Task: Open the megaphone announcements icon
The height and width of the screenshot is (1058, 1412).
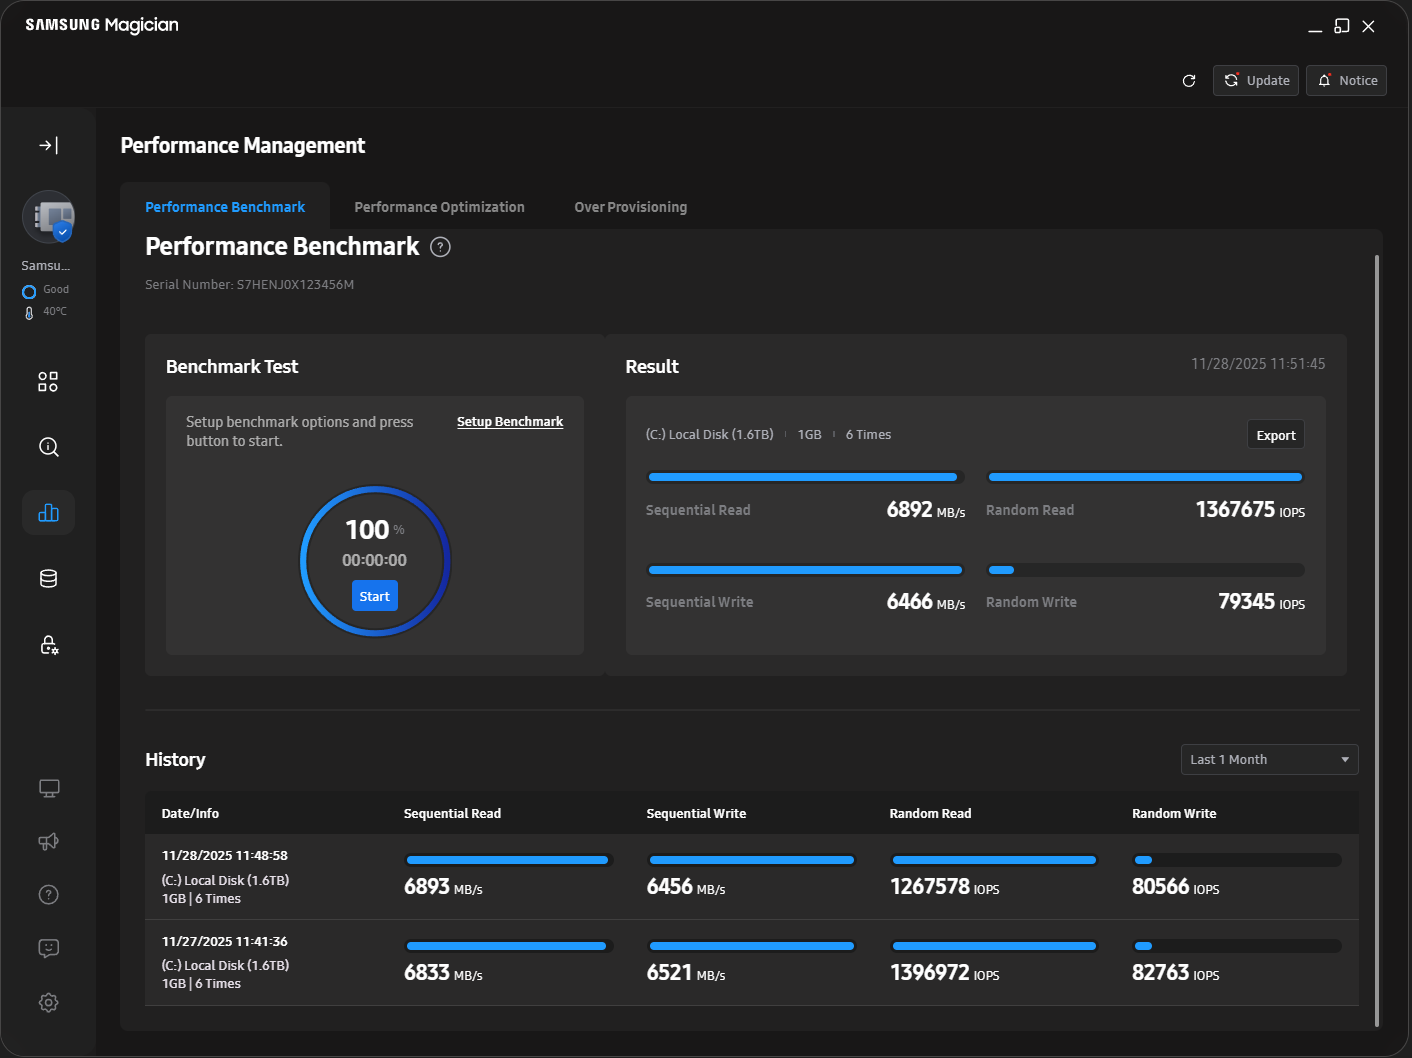Action: pyautogui.click(x=48, y=842)
